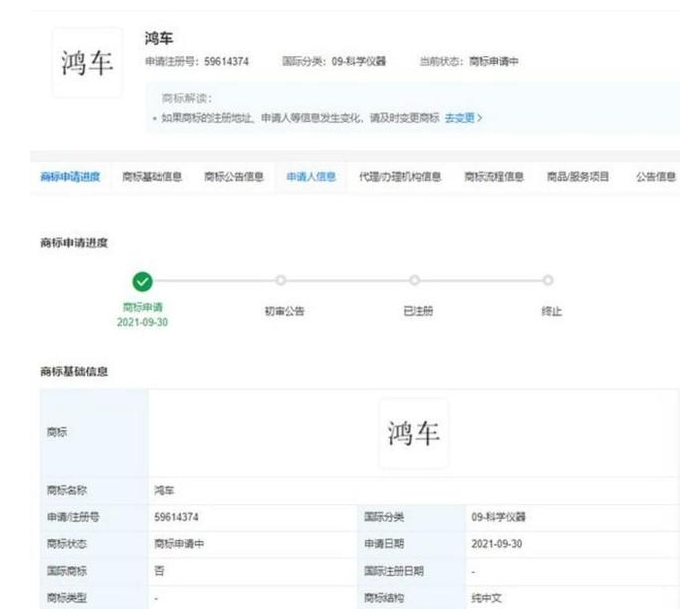
Task: Click the 鸿车 title heading
Action: pos(158,38)
